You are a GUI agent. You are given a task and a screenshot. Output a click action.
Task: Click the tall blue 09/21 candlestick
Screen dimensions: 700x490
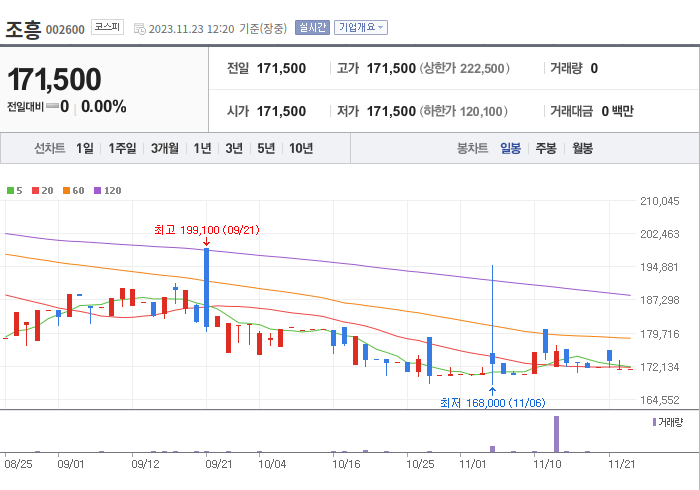coord(206,288)
